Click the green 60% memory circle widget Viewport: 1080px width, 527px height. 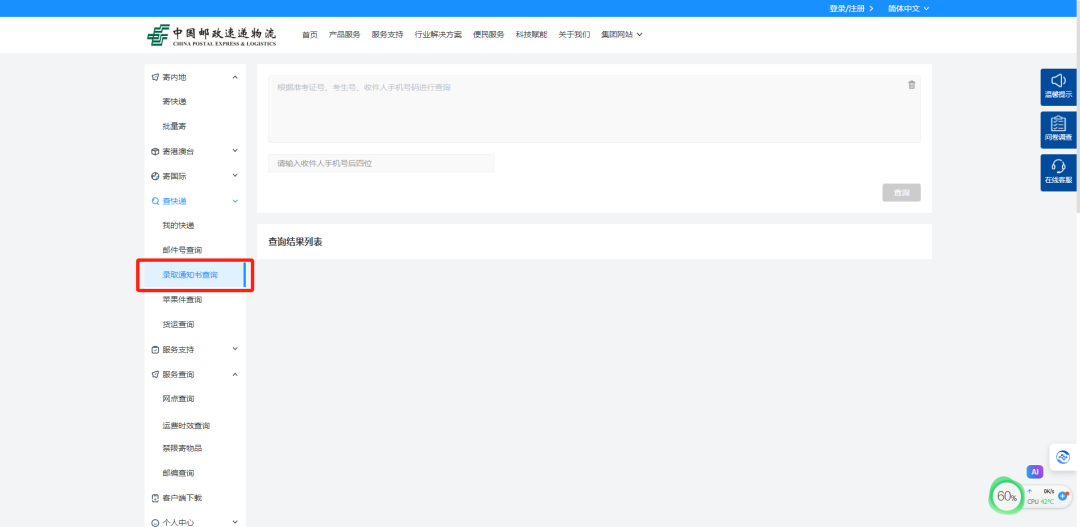[1007, 496]
